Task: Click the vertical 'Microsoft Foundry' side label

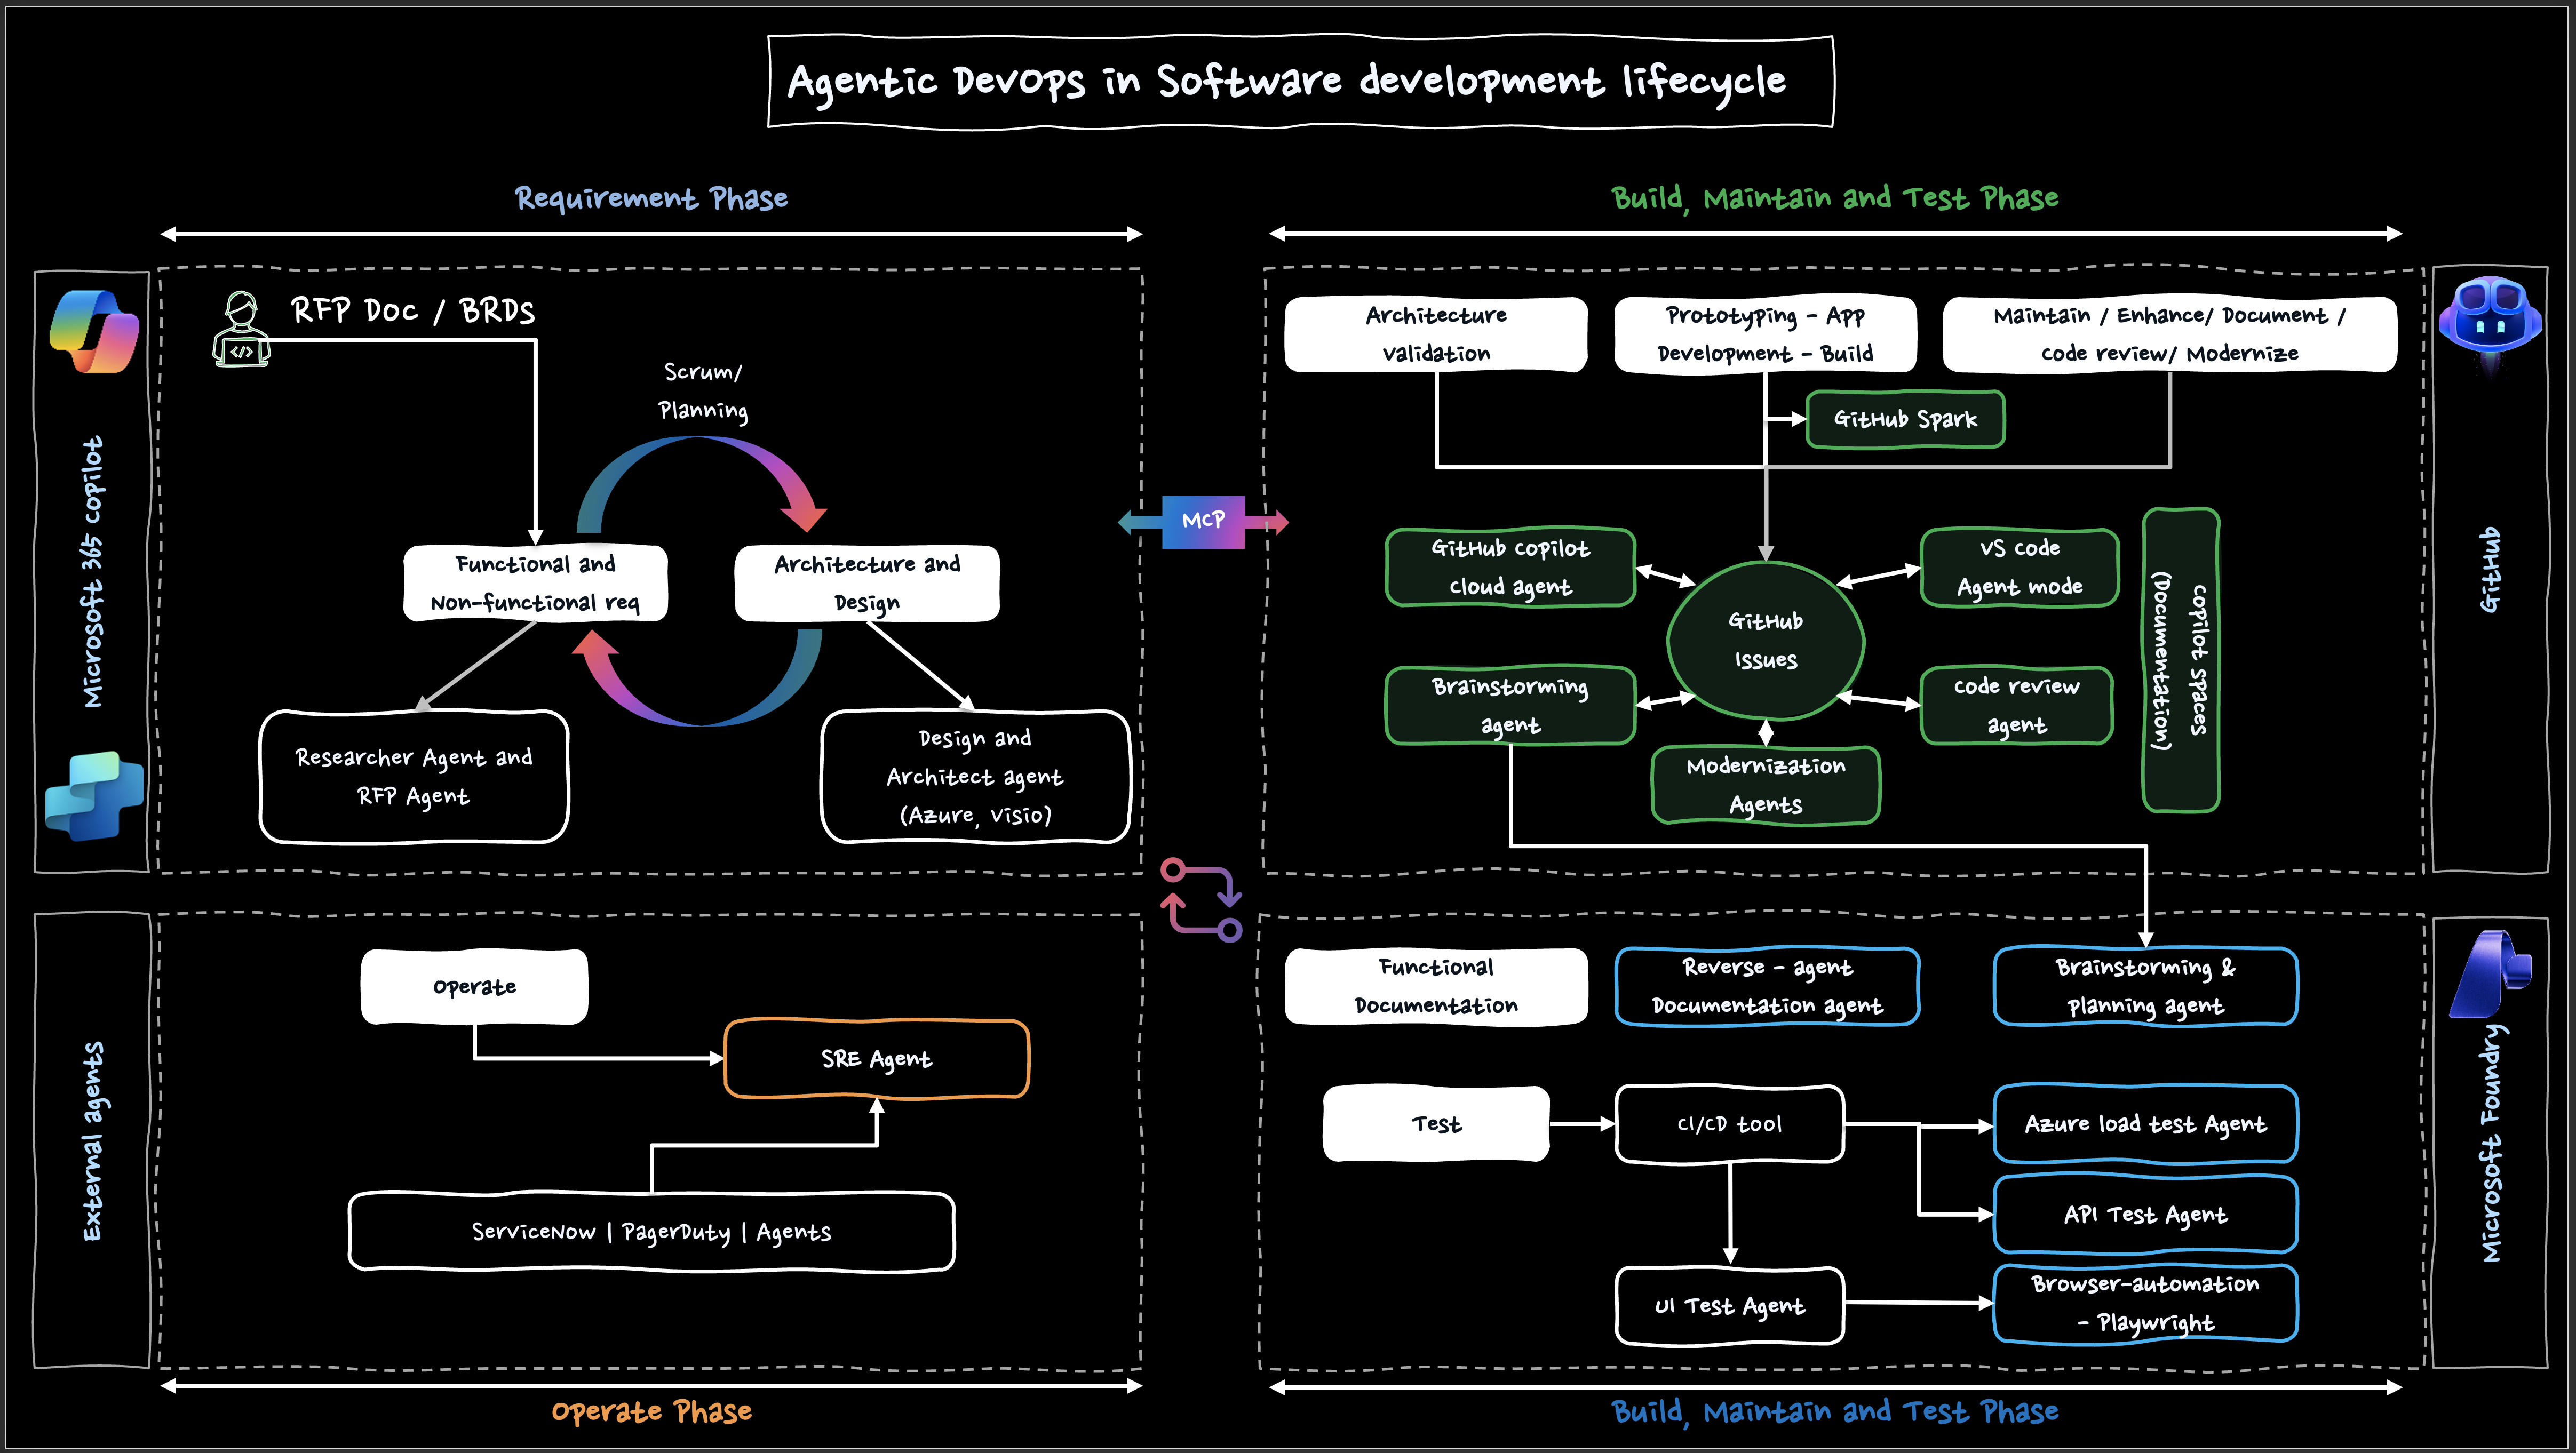Action: (x=2490, y=1142)
